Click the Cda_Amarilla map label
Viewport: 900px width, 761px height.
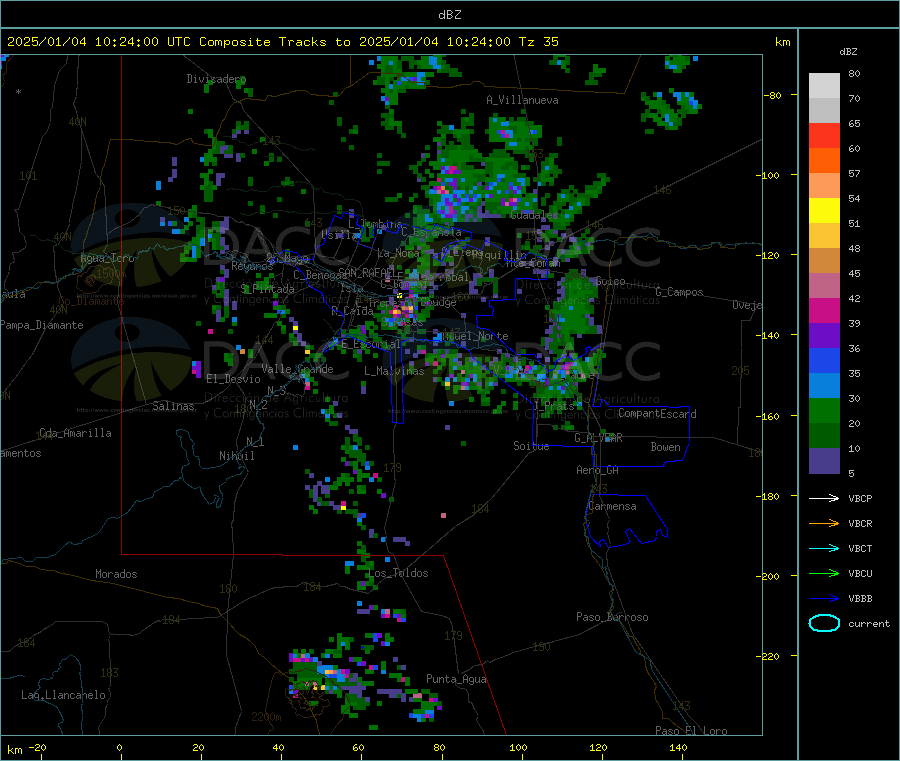75,433
